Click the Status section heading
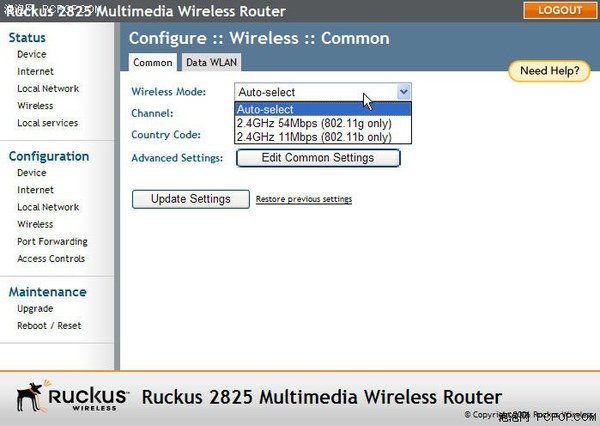600x426 pixels. point(27,38)
